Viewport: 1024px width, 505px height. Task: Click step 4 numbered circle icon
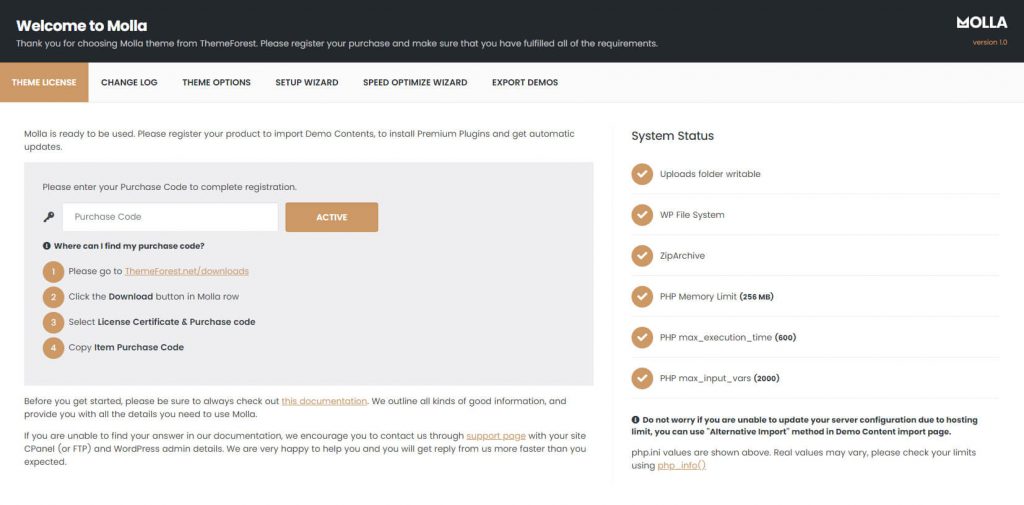pyautogui.click(x=53, y=348)
